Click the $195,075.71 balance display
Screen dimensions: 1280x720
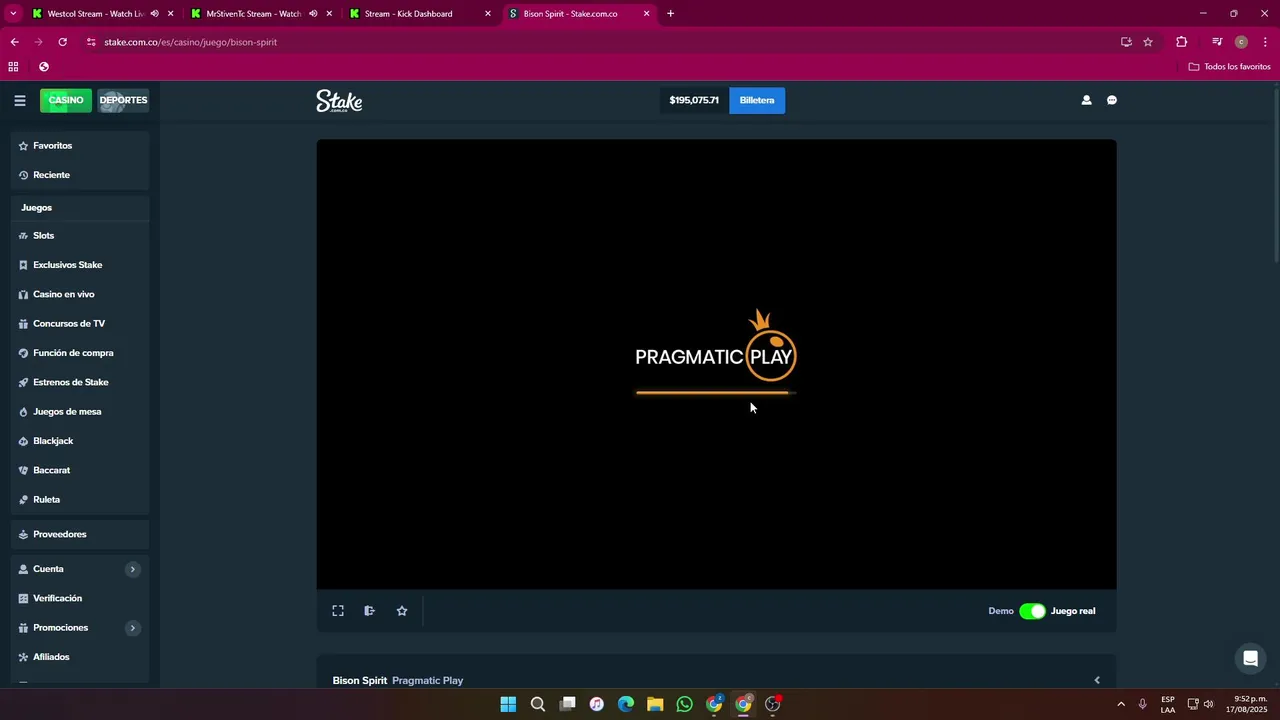pyautogui.click(x=694, y=100)
